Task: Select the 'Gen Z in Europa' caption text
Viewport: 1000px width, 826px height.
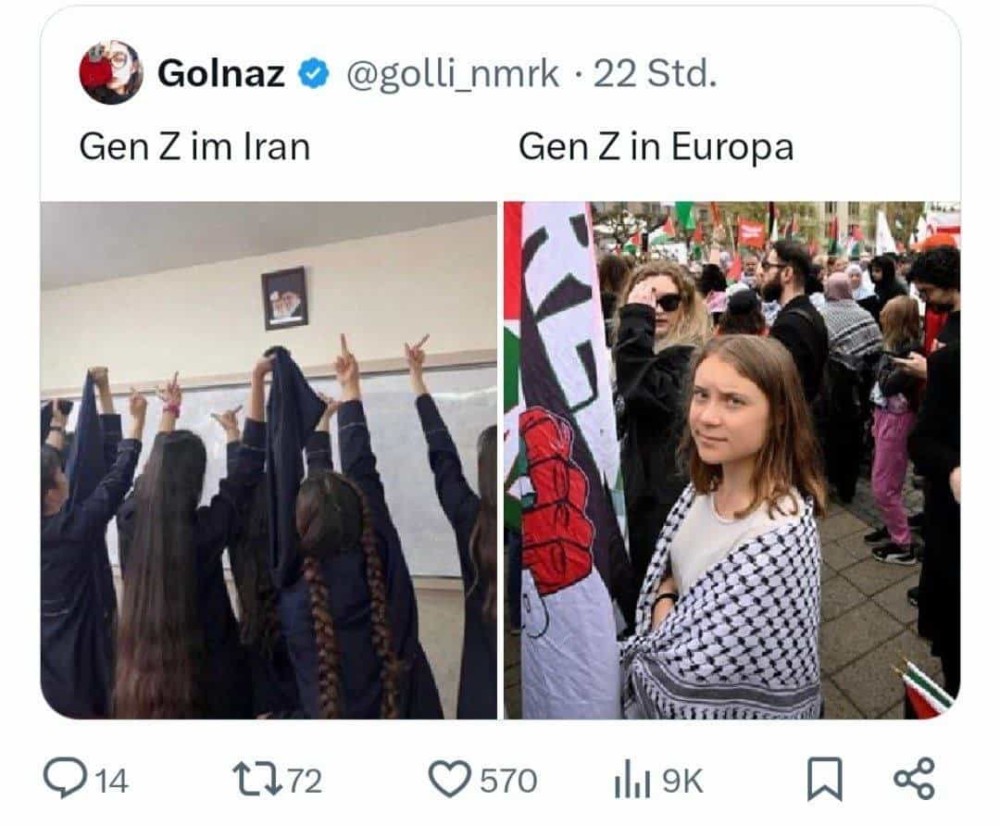Action: (656, 148)
